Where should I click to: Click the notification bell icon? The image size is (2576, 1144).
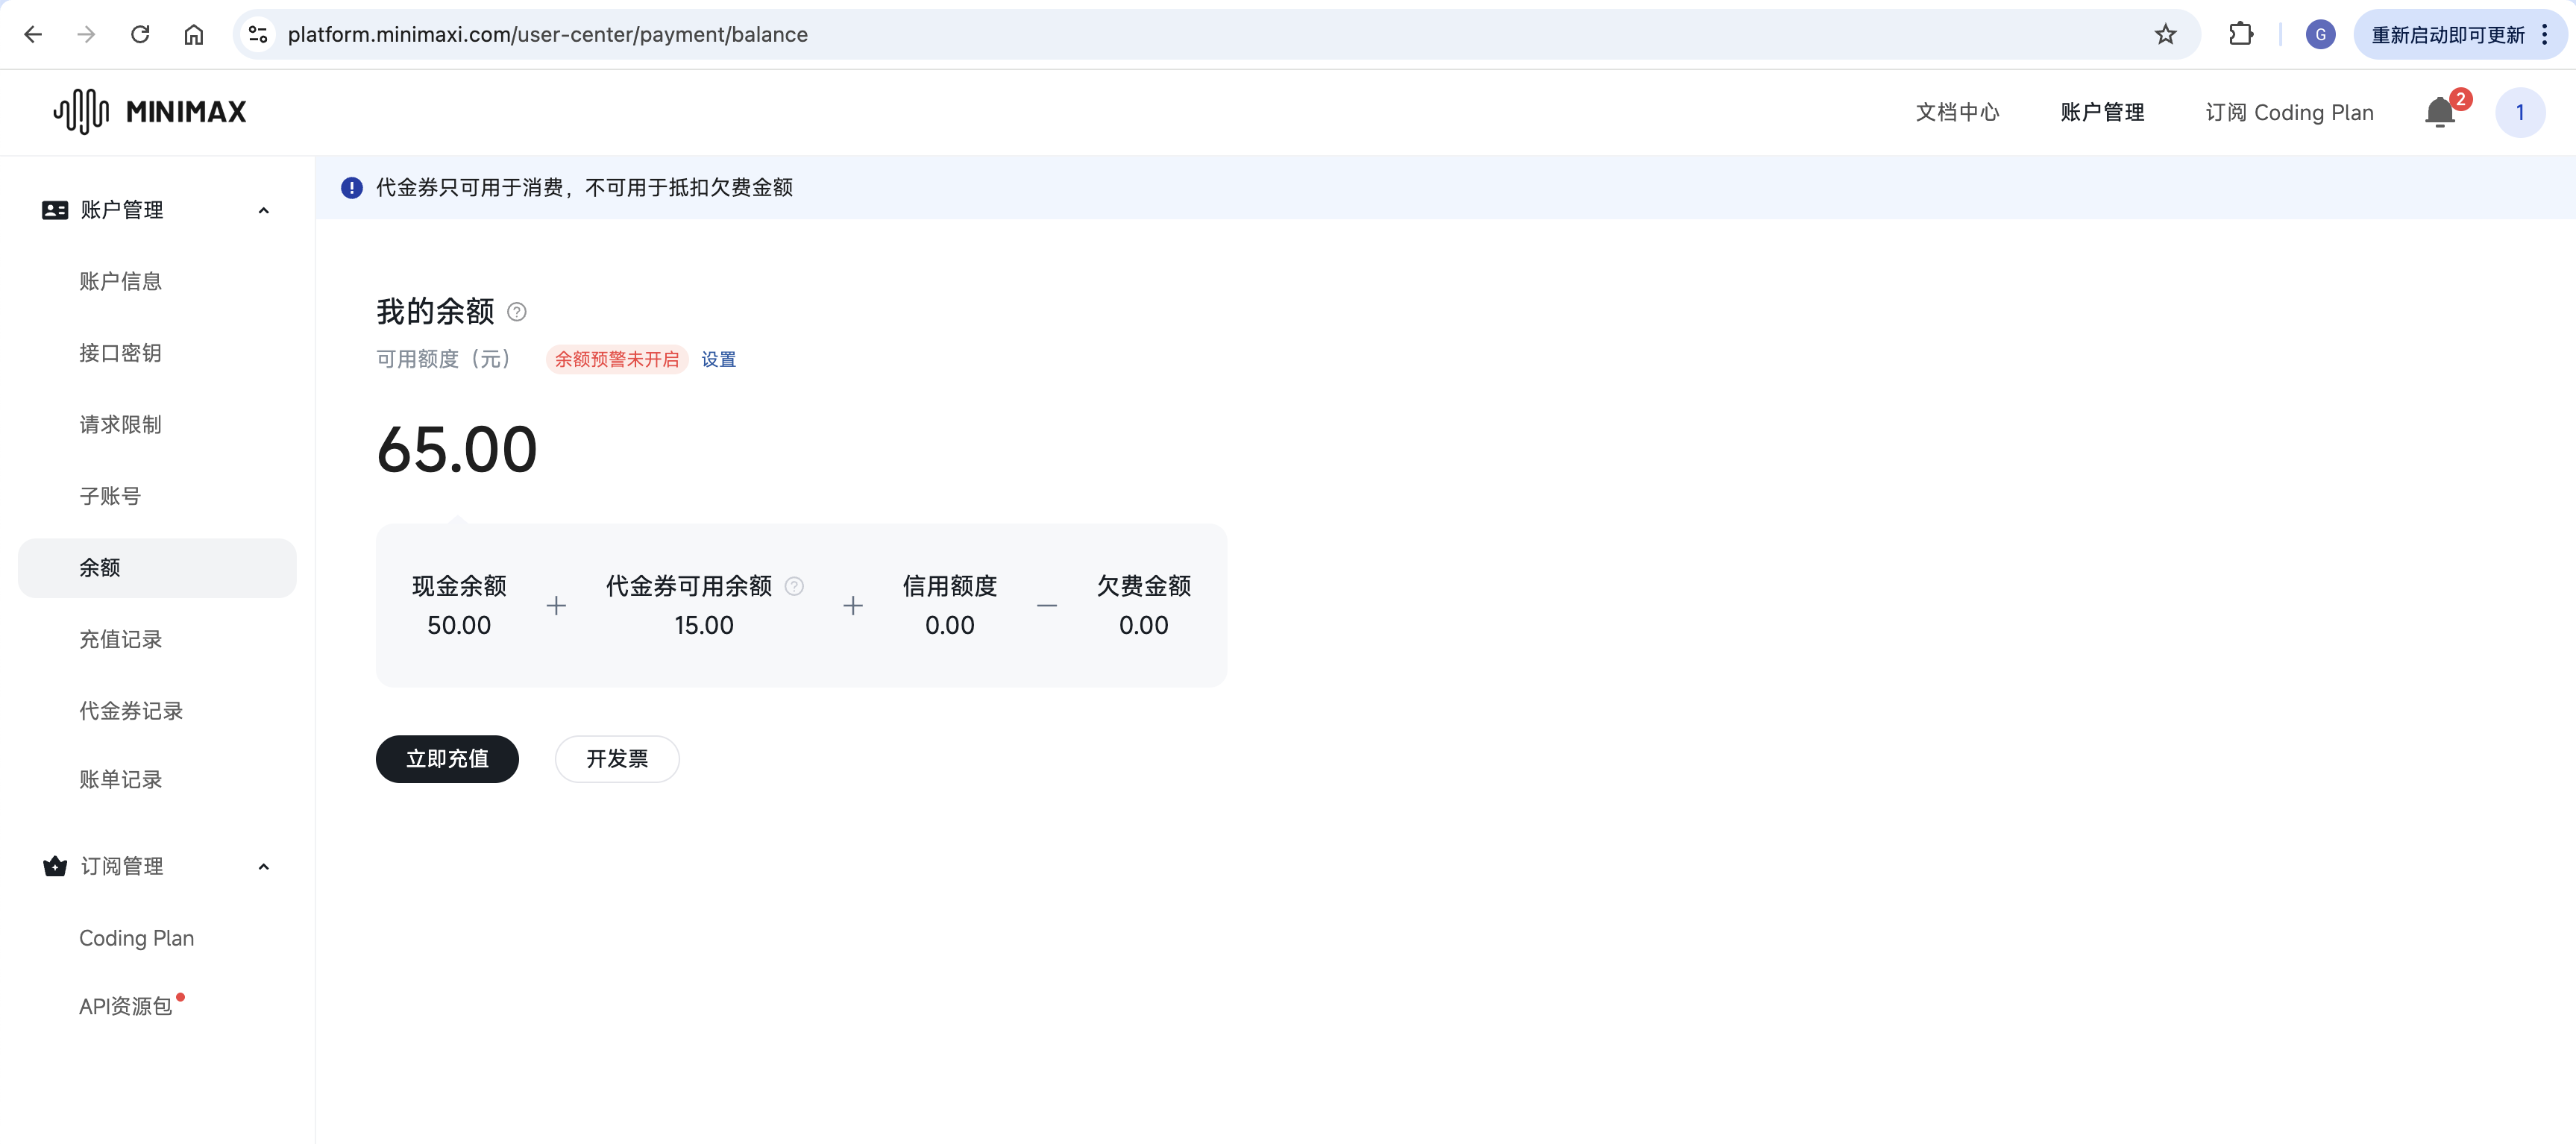tap(2439, 112)
